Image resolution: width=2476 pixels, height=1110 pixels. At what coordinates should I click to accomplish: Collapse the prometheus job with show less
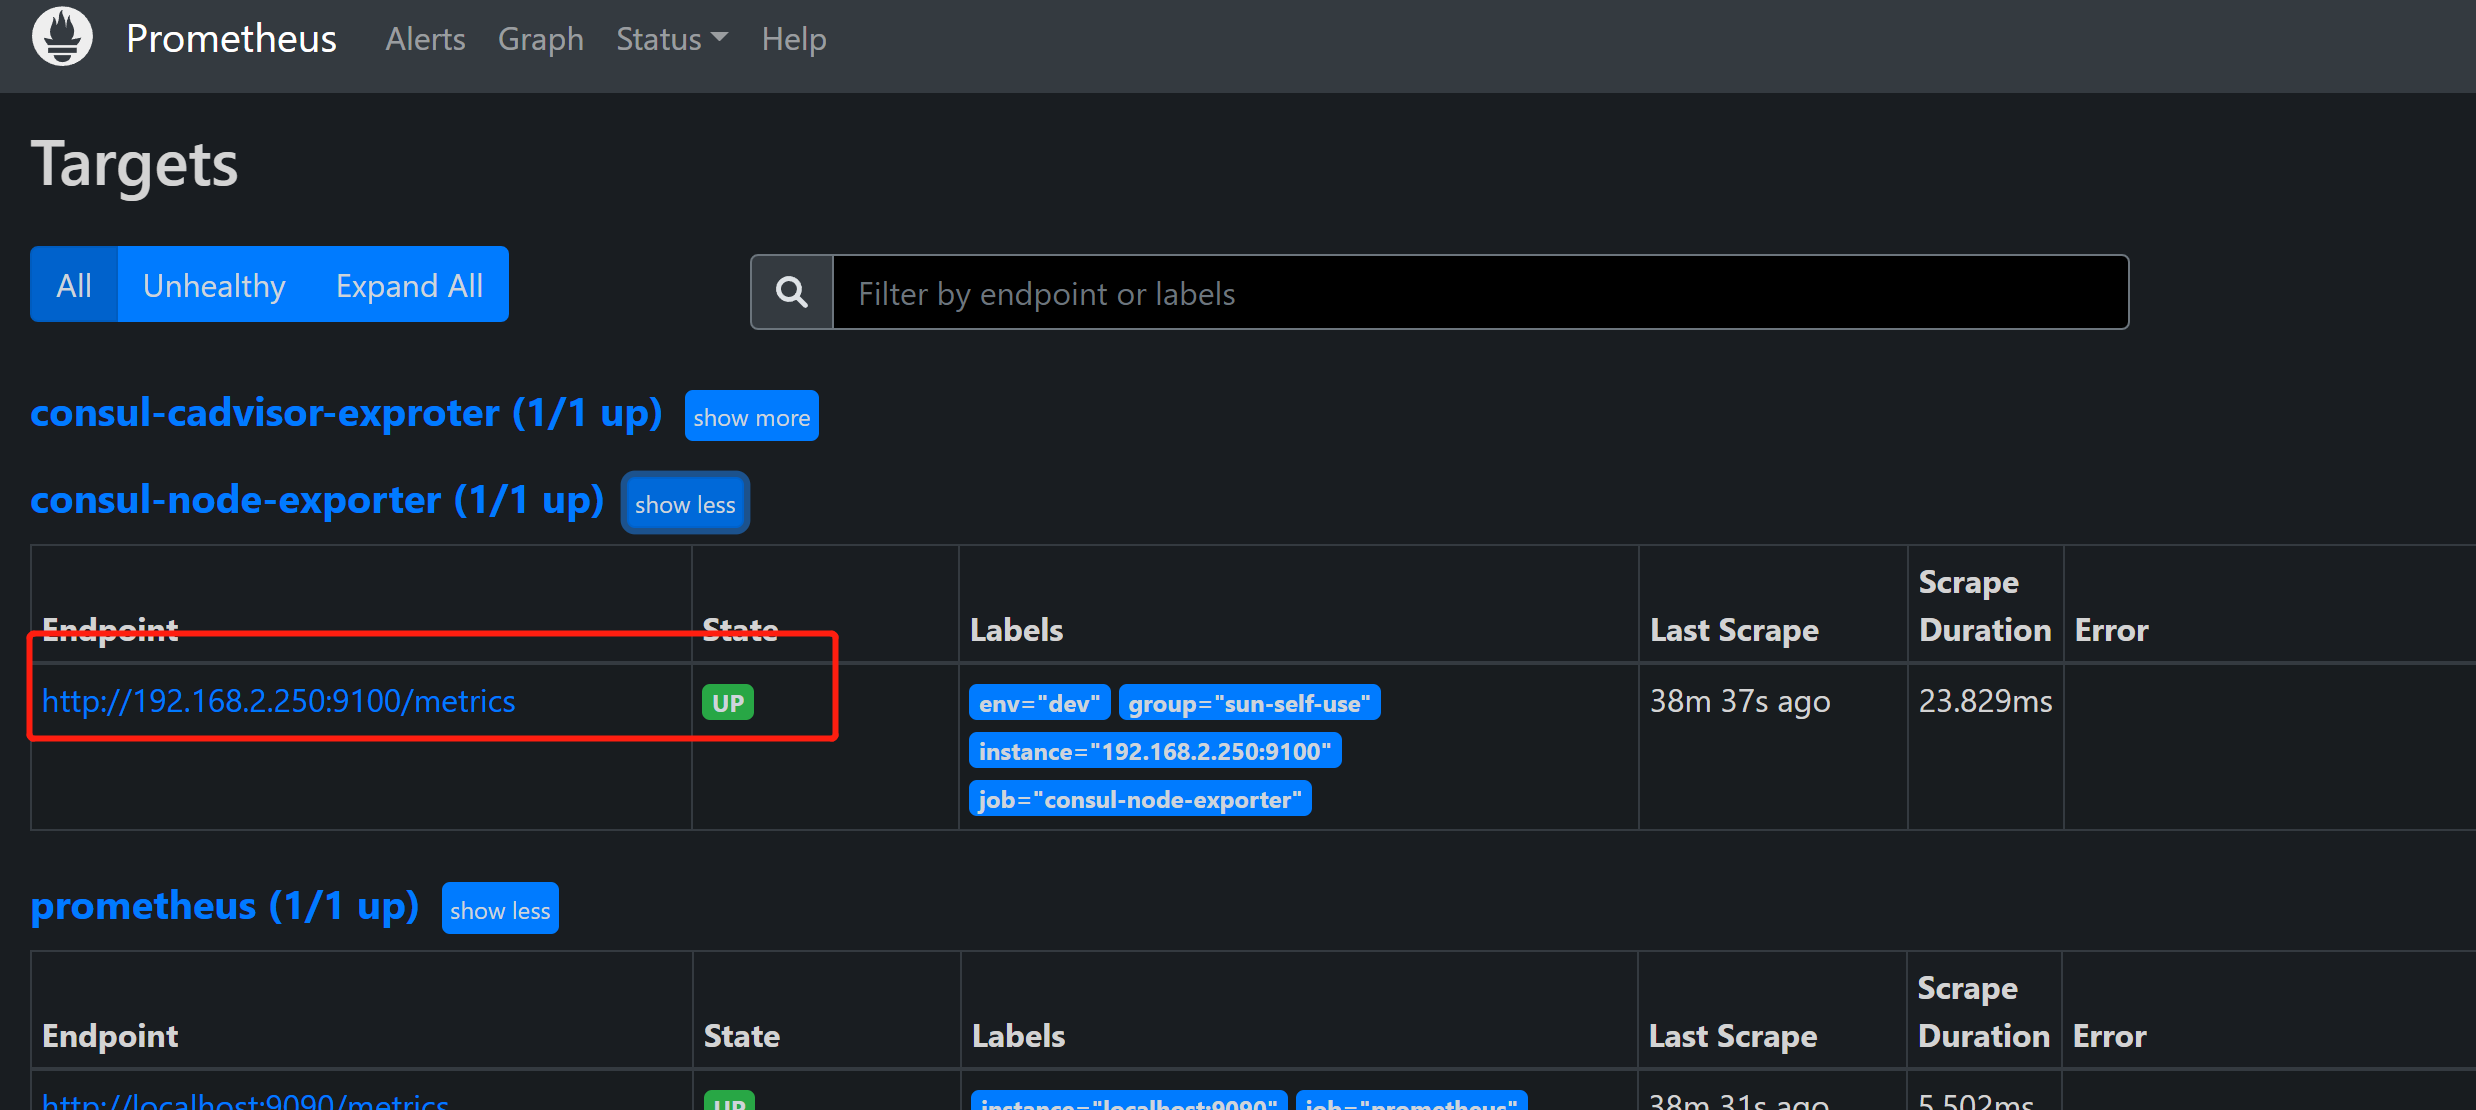[499, 910]
